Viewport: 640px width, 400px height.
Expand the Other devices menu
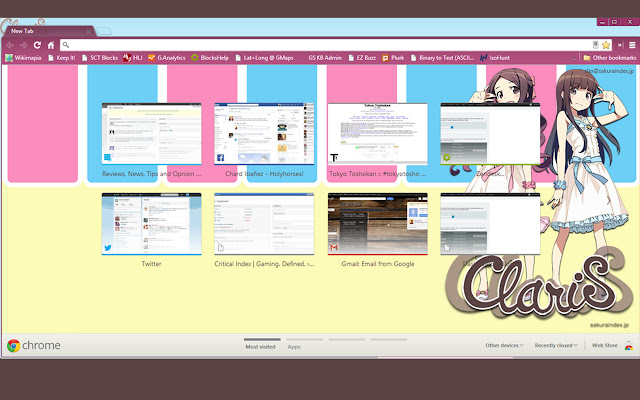pyautogui.click(x=504, y=345)
